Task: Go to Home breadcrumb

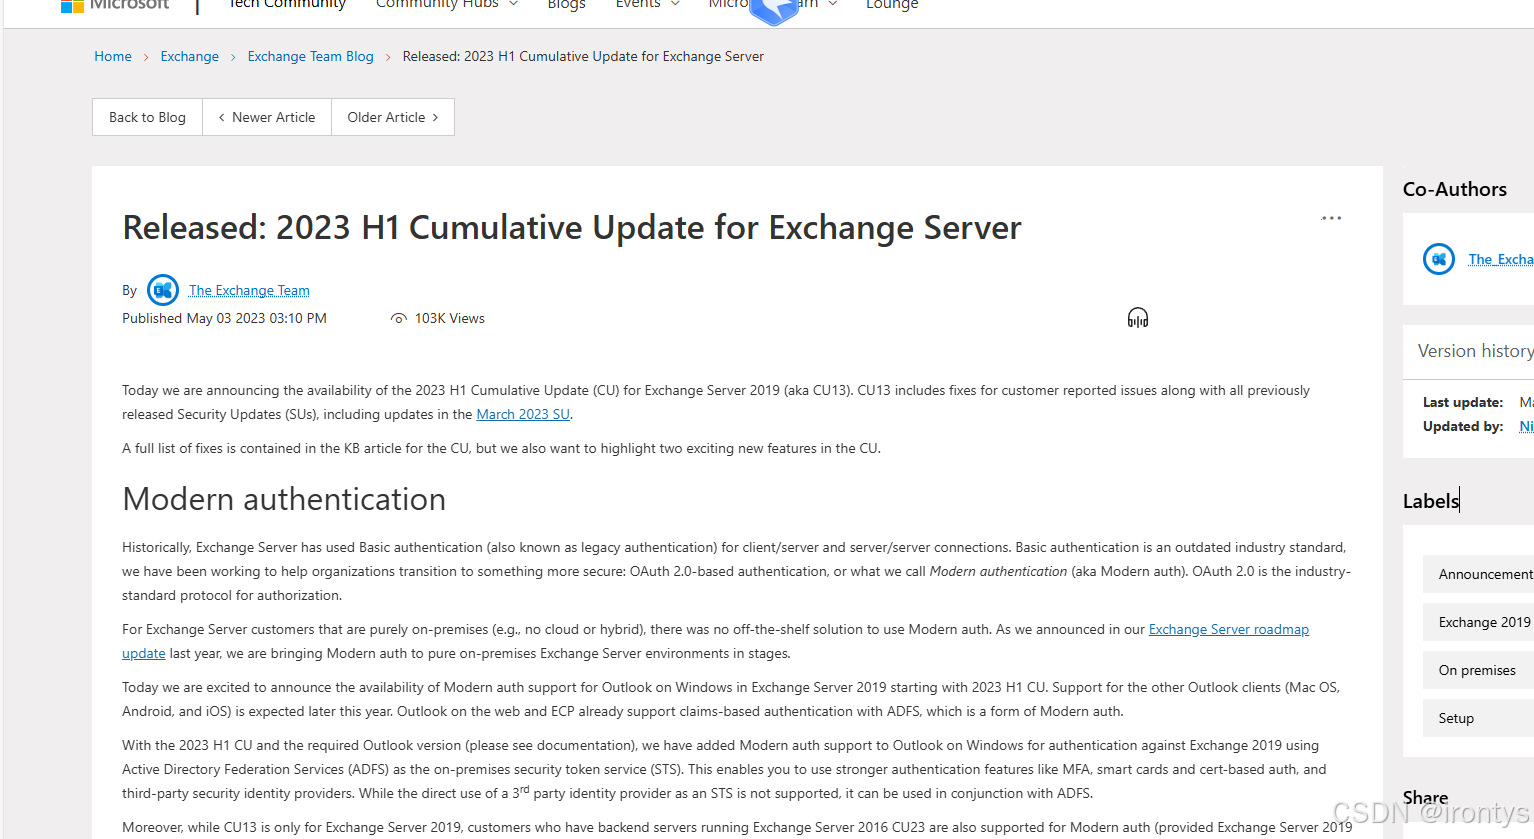Action: click(113, 56)
